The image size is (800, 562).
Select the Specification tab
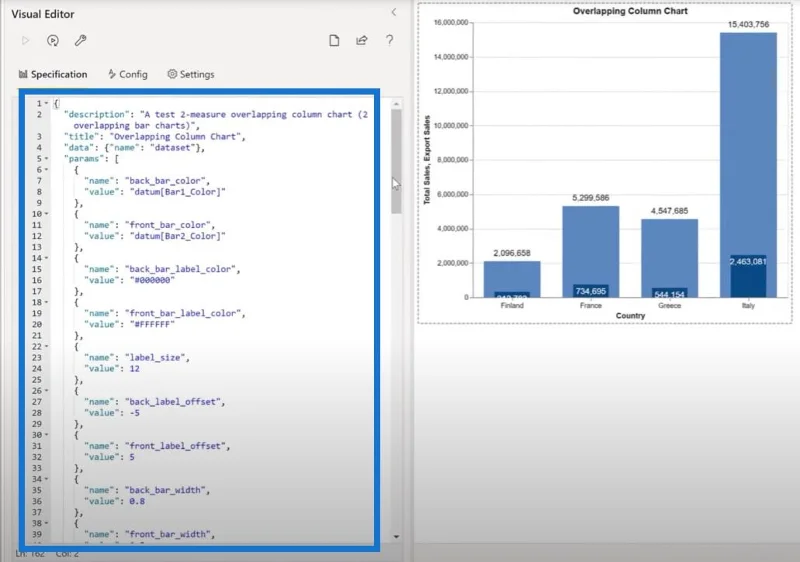pos(53,74)
